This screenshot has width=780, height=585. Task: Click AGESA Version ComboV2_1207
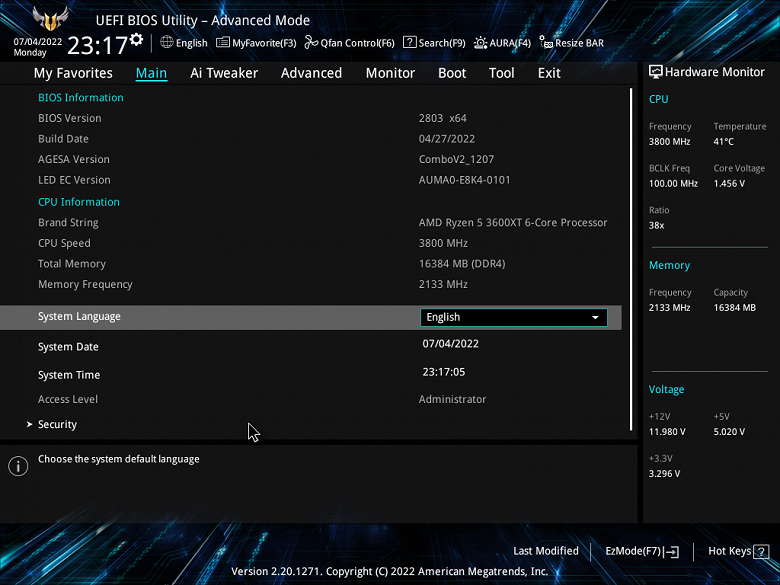[457, 160]
